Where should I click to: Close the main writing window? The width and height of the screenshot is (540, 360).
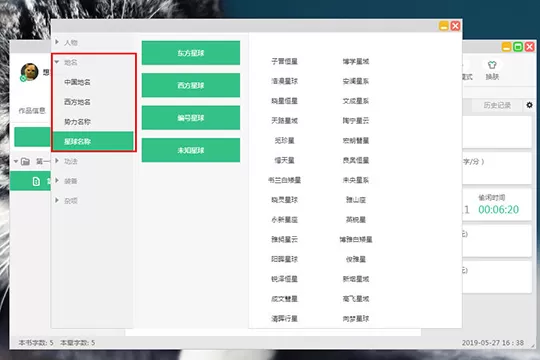530,47
